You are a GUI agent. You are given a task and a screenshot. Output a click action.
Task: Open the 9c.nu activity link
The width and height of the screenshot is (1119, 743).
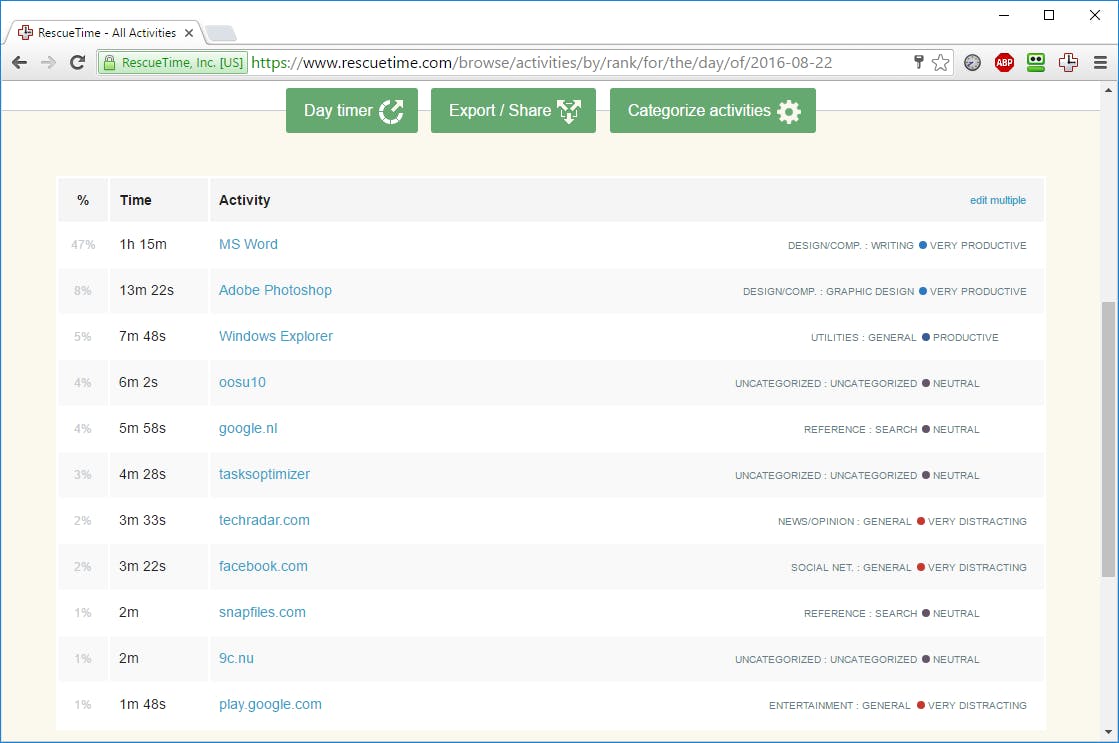236,659
